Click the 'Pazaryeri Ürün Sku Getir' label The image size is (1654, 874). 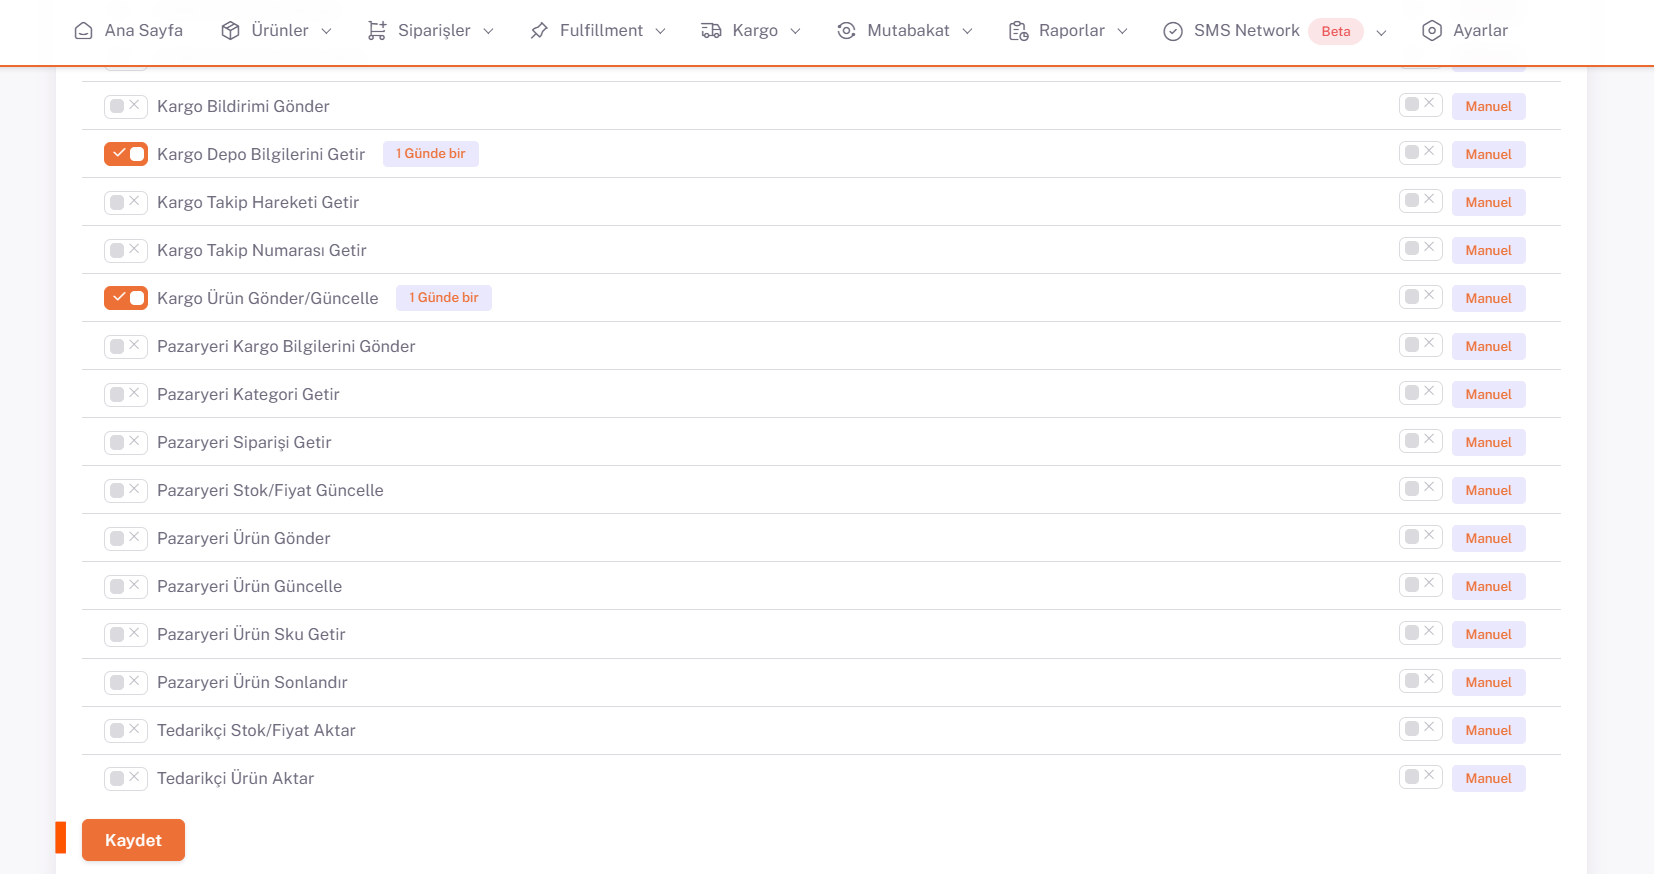(251, 634)
